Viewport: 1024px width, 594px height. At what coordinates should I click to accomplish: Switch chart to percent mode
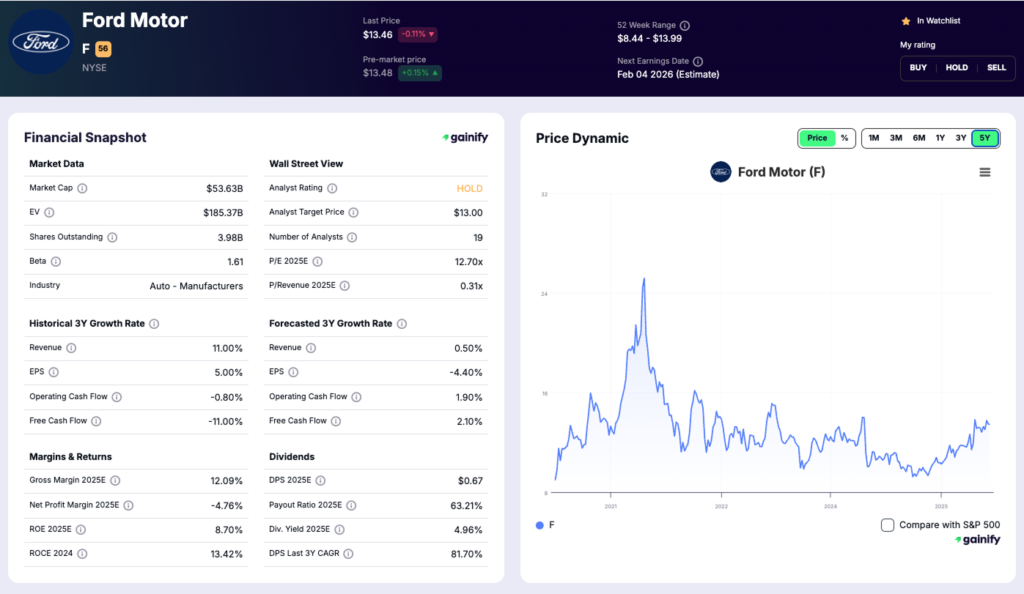pos(844,138)
